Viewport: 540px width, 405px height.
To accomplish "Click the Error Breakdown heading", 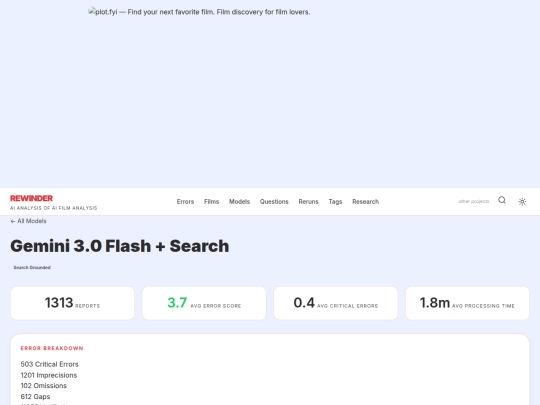I will tap(52, 348).
